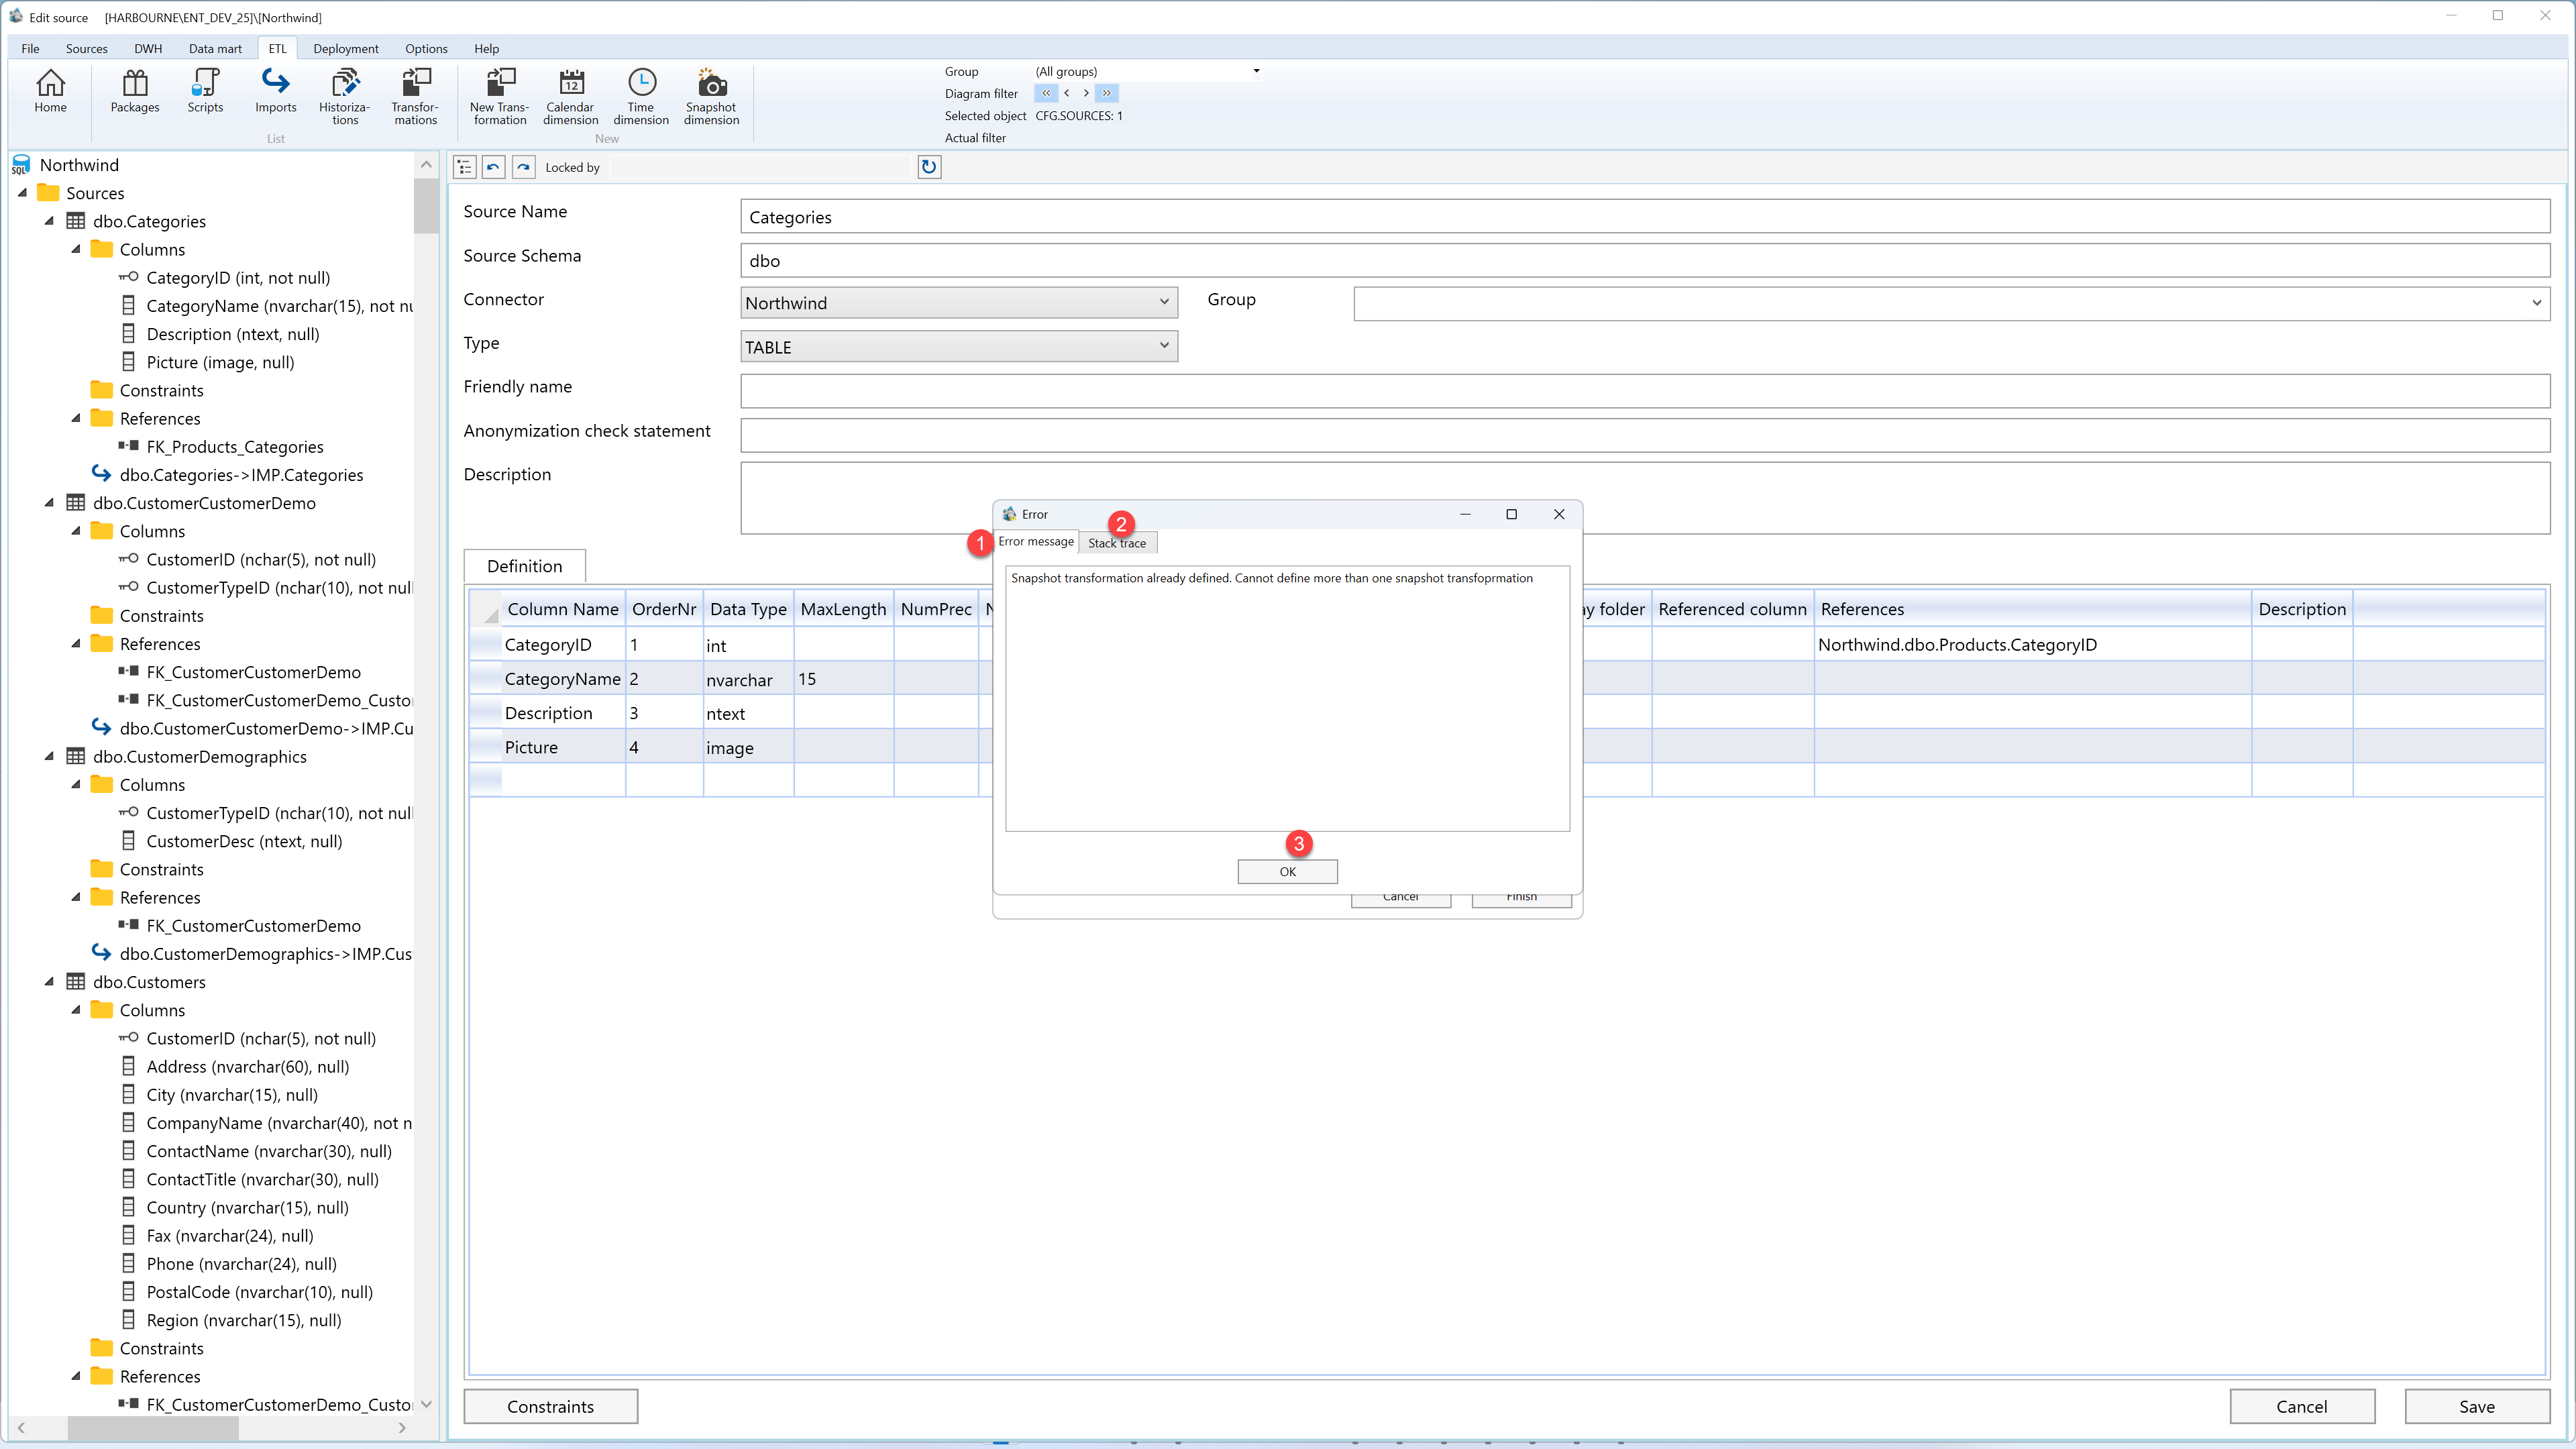
Task: Select the dbo.CustomerDemographics->IMP import node
Action: pyautogui.click(x=265, y=954)
